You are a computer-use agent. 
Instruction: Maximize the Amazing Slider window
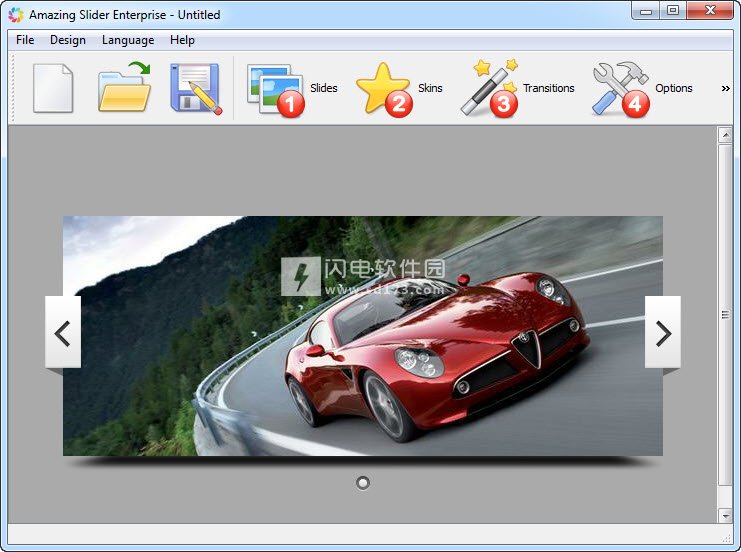pyautogui.click(x=673, y=11)
